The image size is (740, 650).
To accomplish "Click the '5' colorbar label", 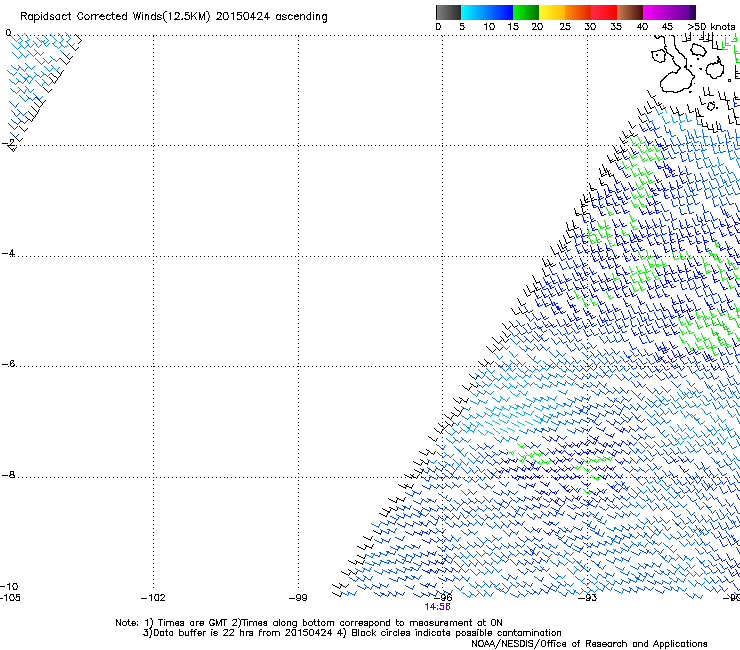I will pos(462,27).
